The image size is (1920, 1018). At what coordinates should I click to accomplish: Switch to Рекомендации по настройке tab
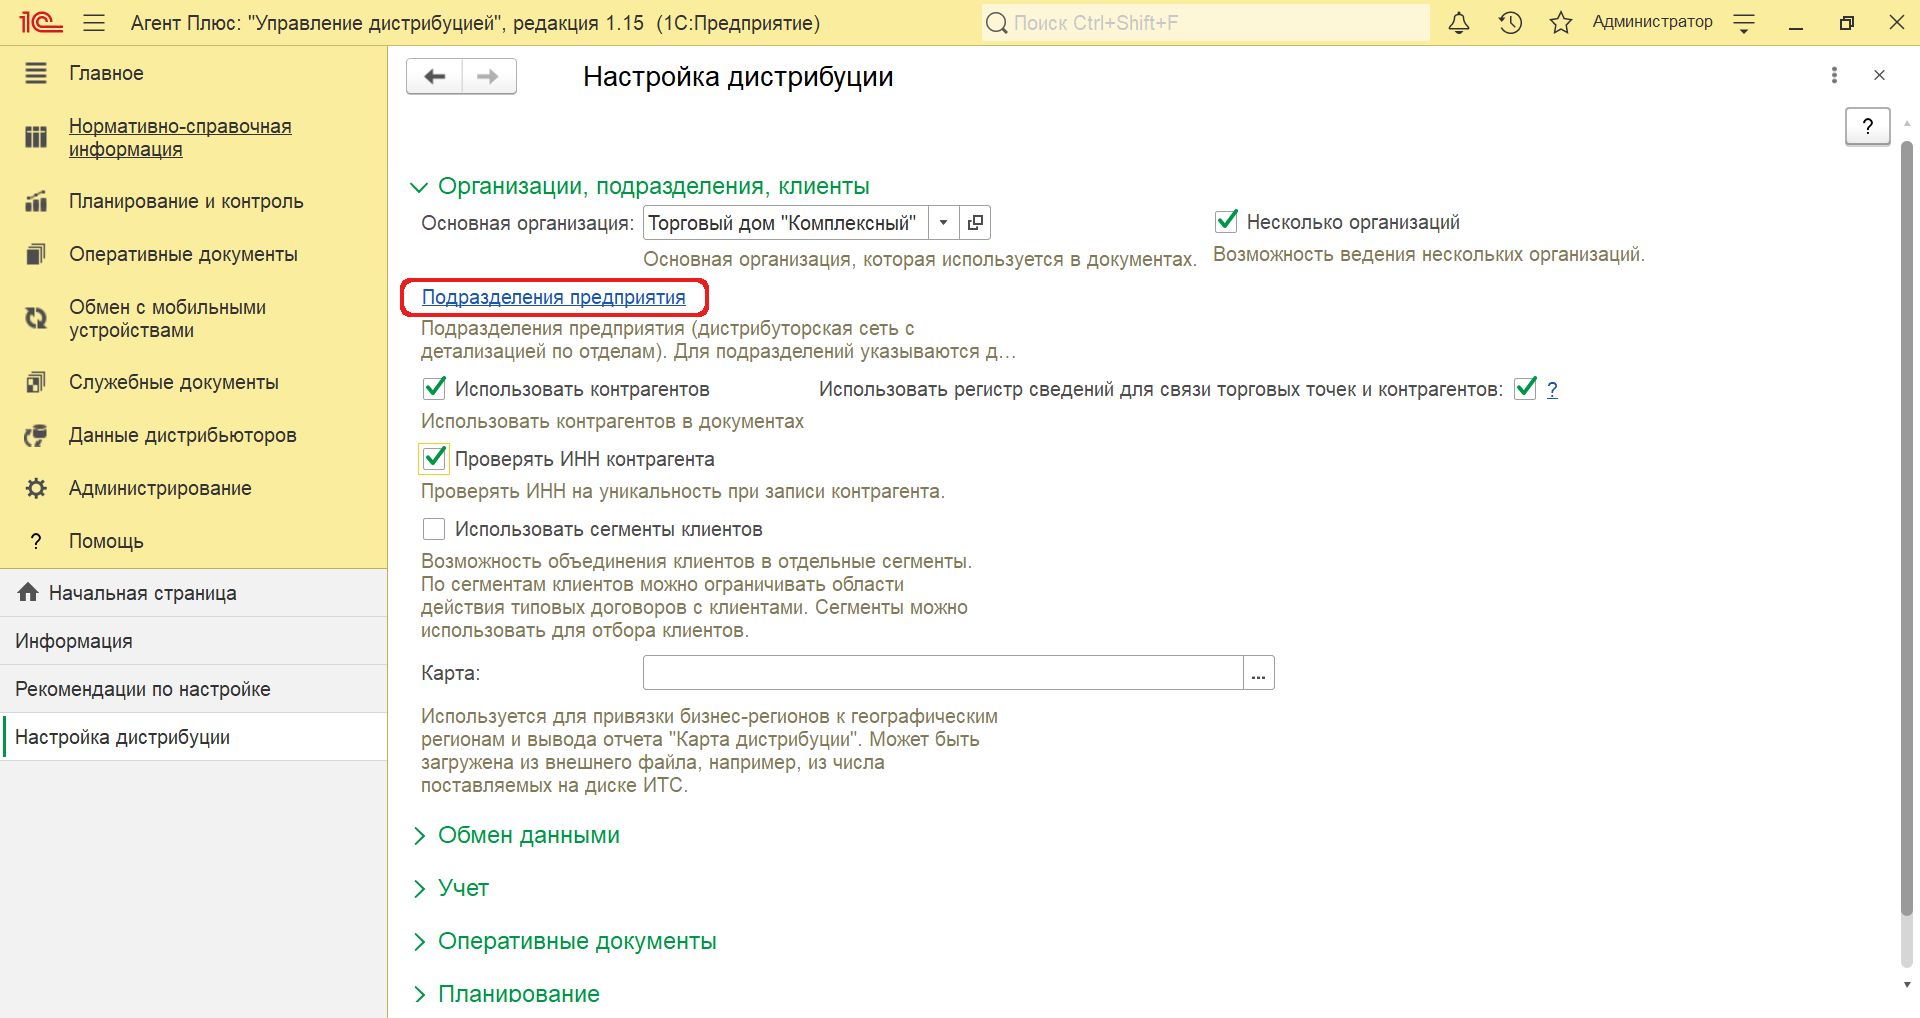coord(194,689)
